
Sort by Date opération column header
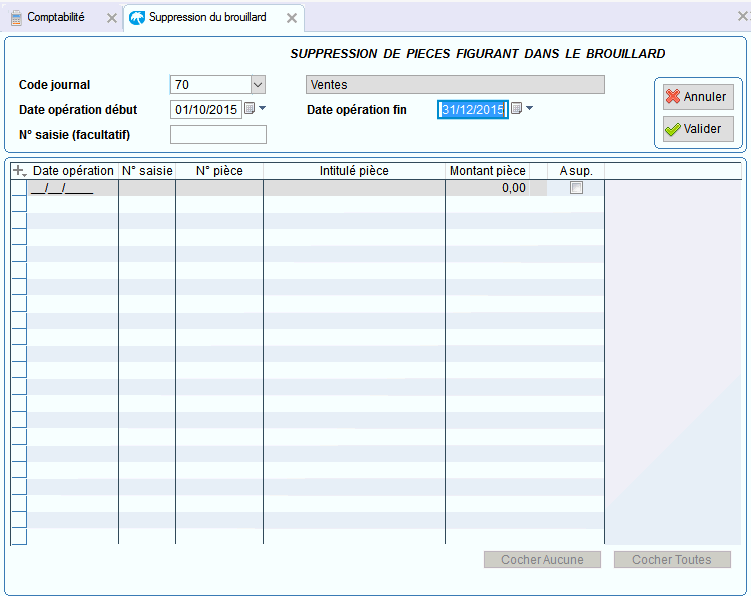73,171
